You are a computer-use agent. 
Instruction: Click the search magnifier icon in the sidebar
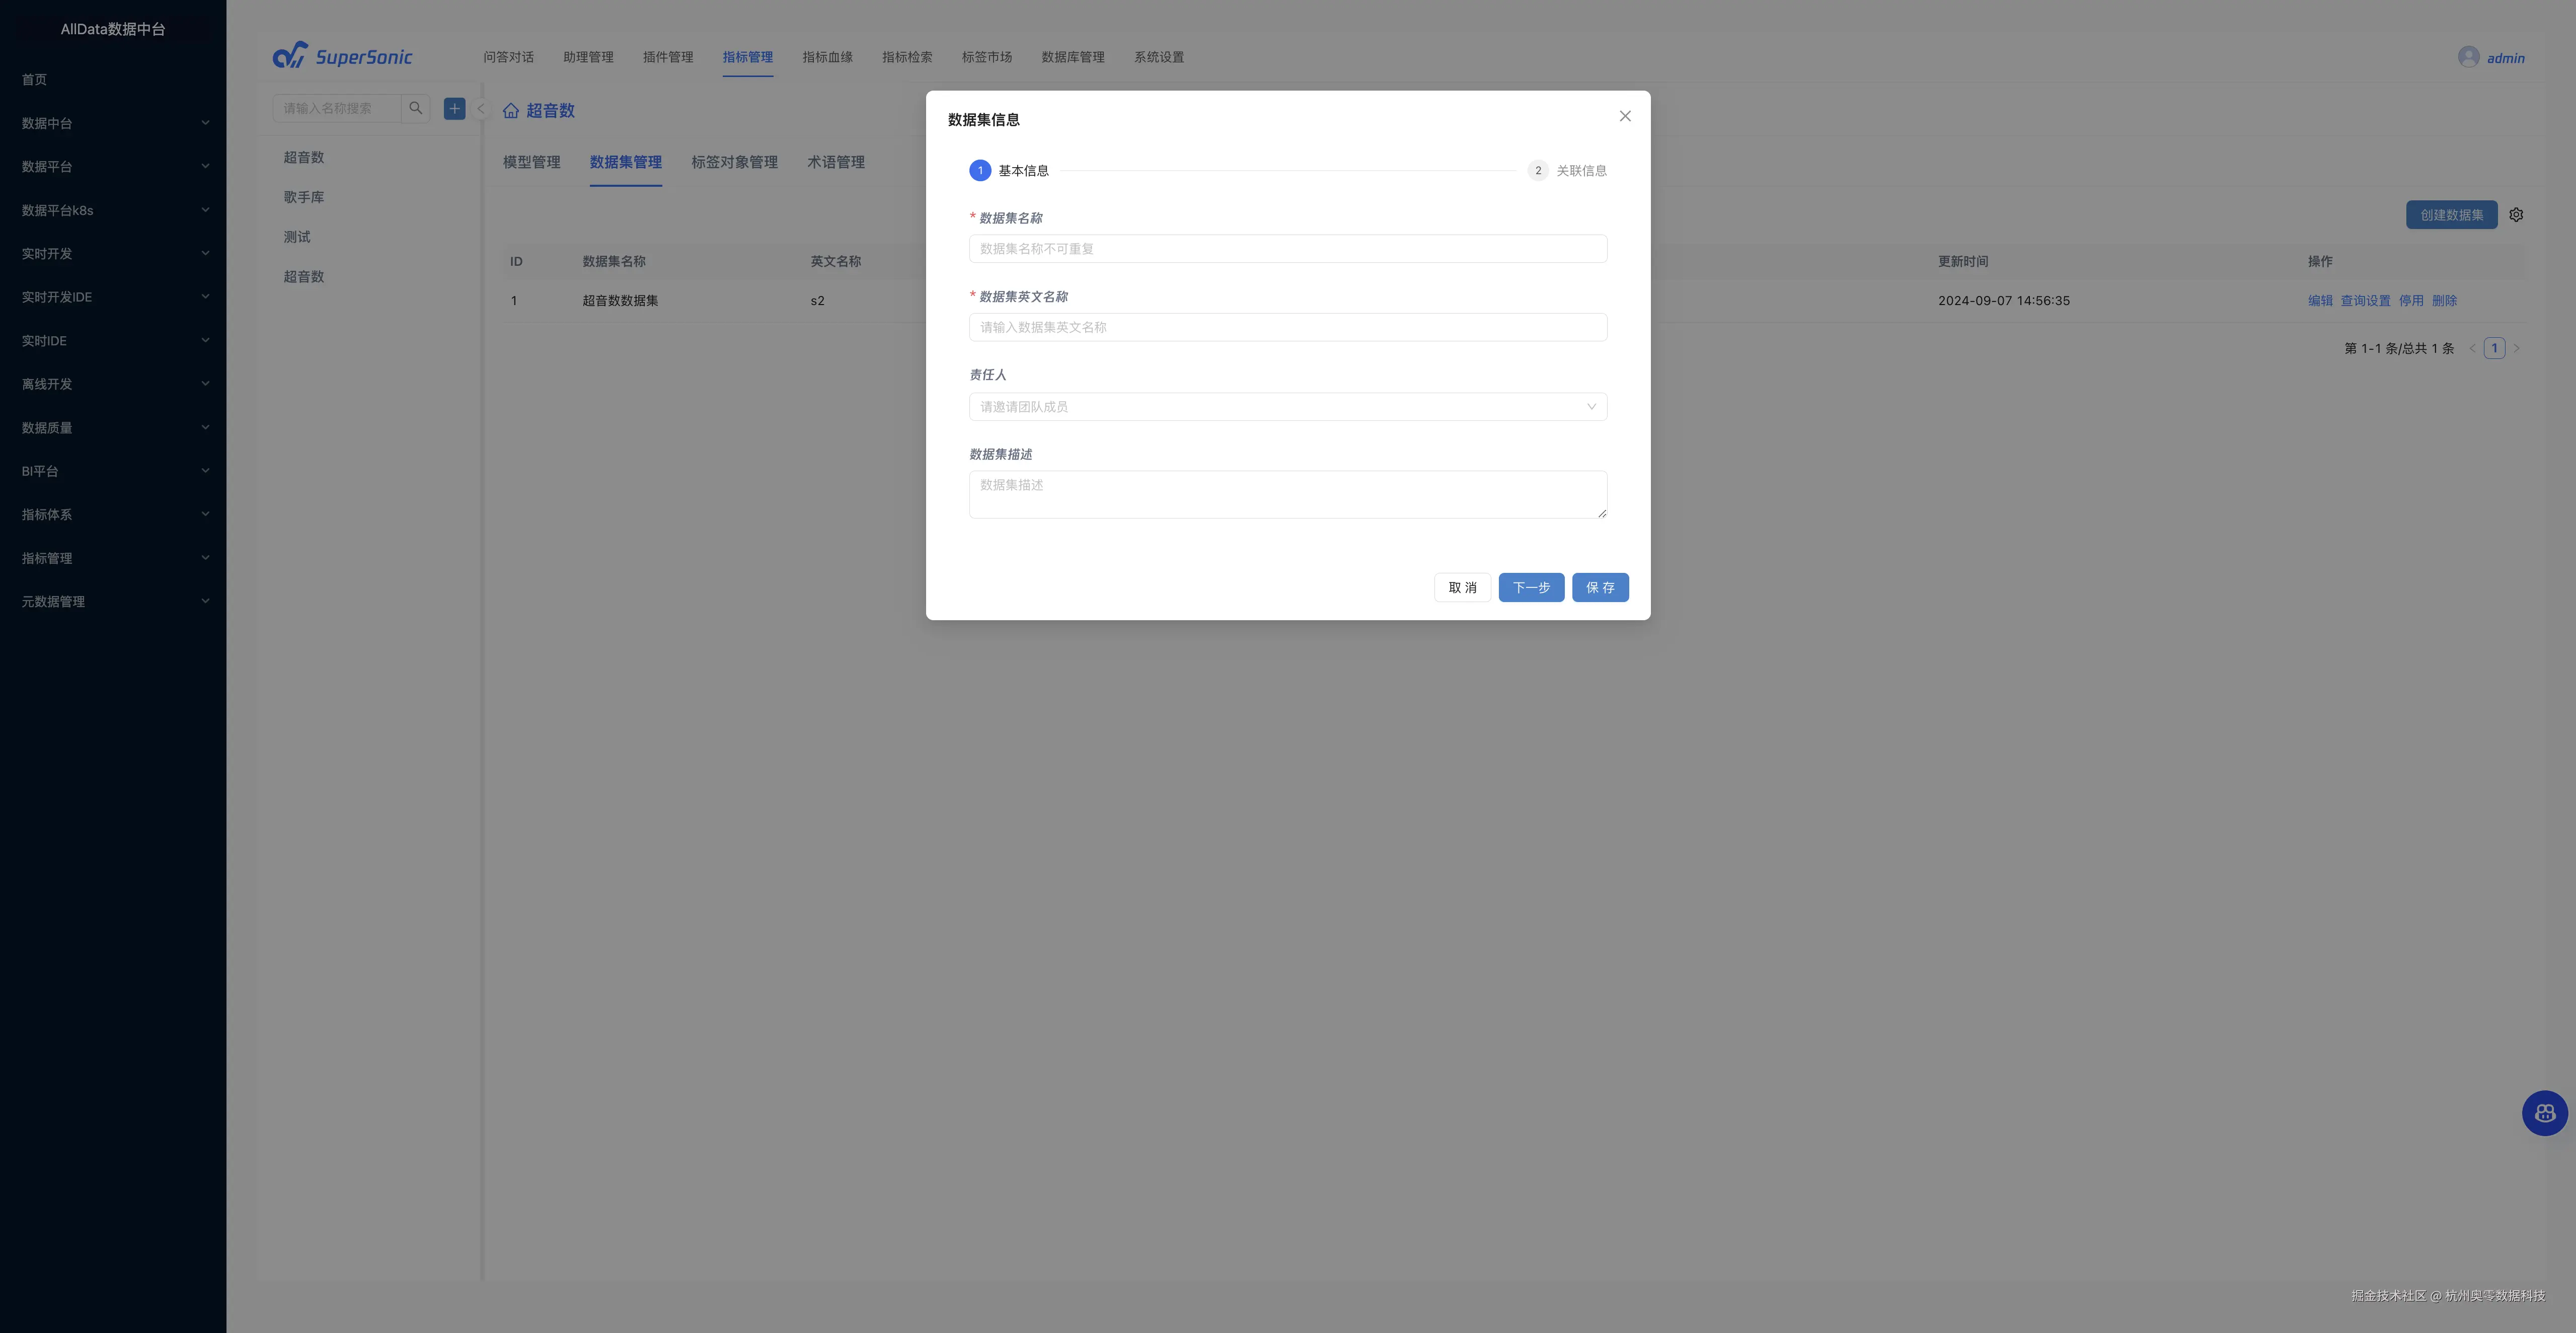(416, 108)
